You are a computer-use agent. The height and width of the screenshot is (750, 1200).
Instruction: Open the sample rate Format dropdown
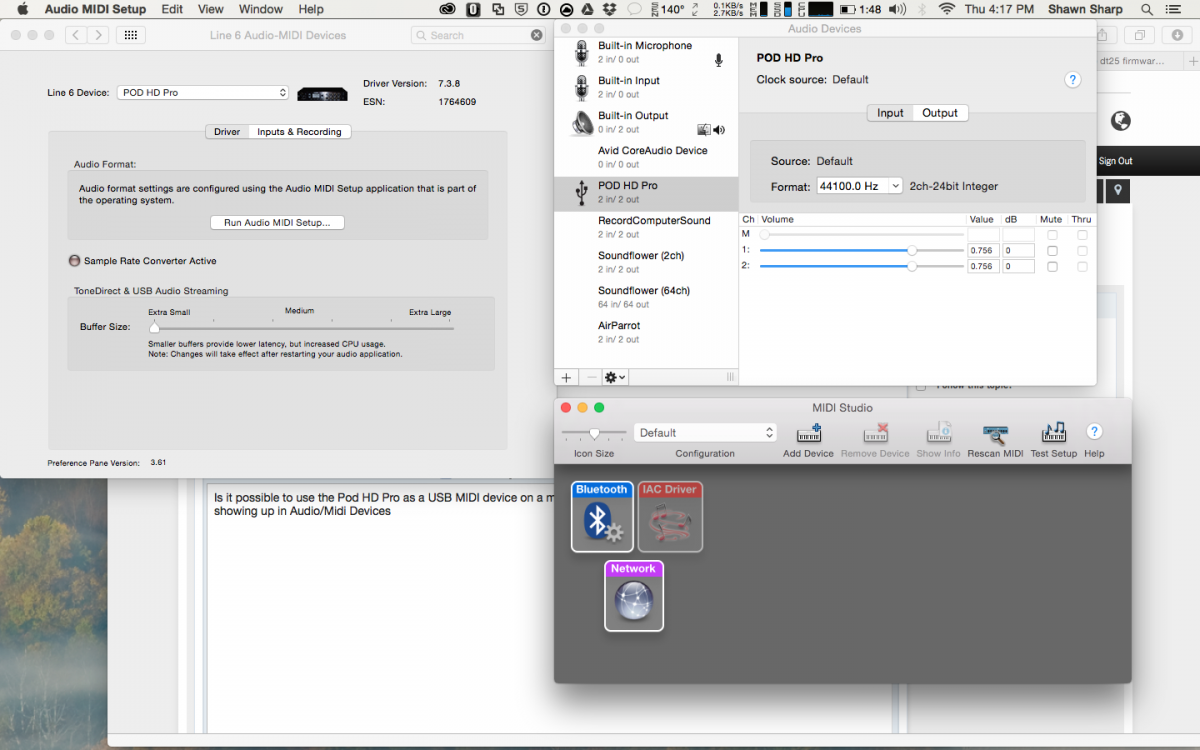pos(859,186)
